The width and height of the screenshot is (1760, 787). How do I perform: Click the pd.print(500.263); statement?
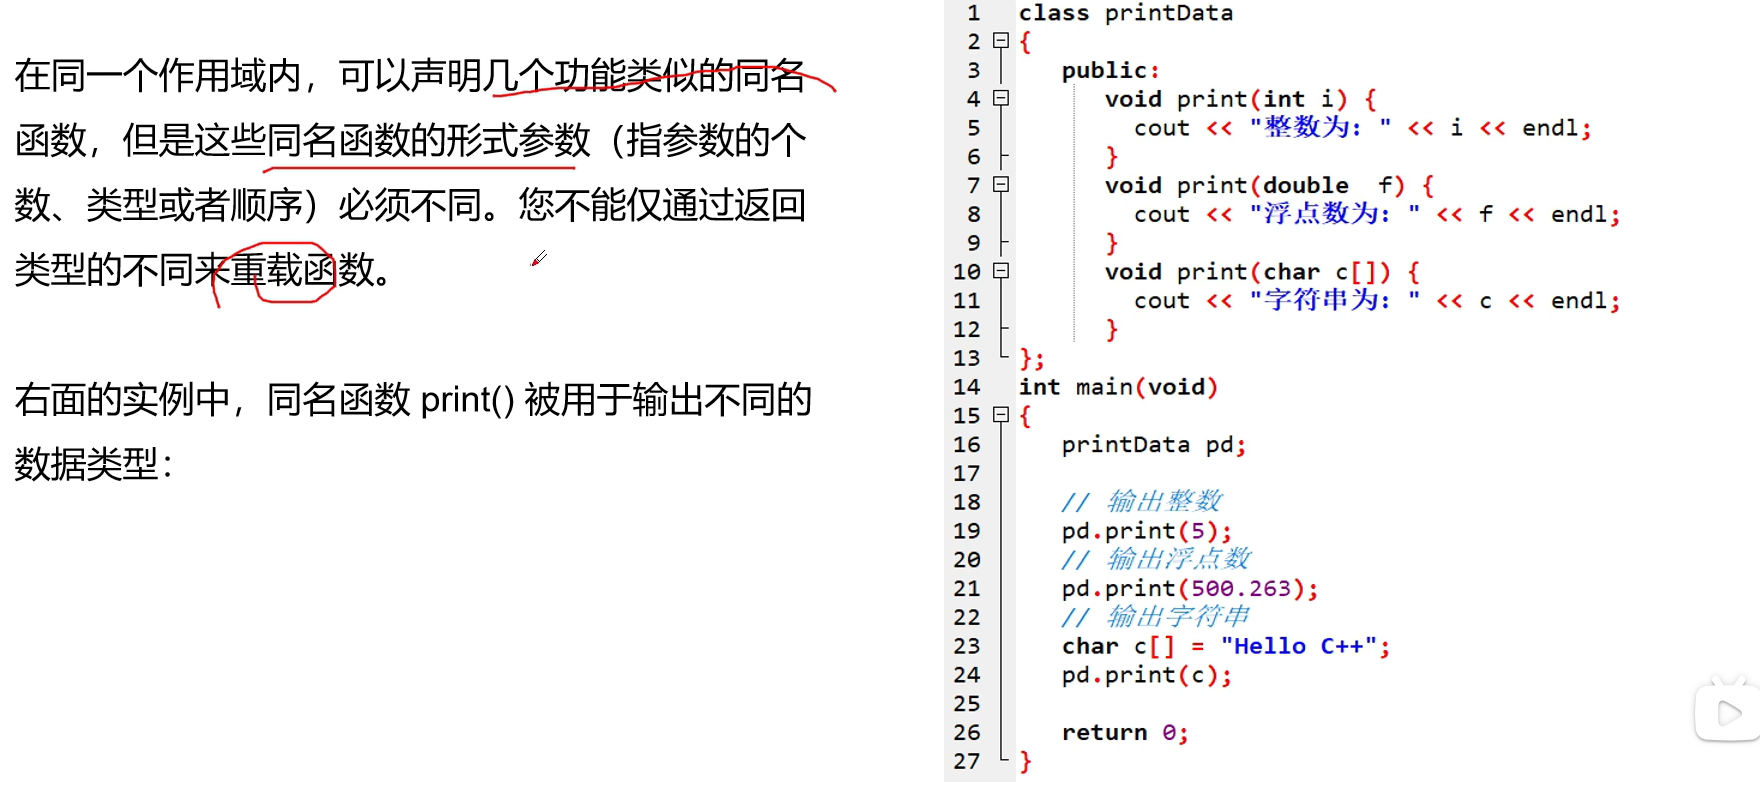(x=1190, y=589)
